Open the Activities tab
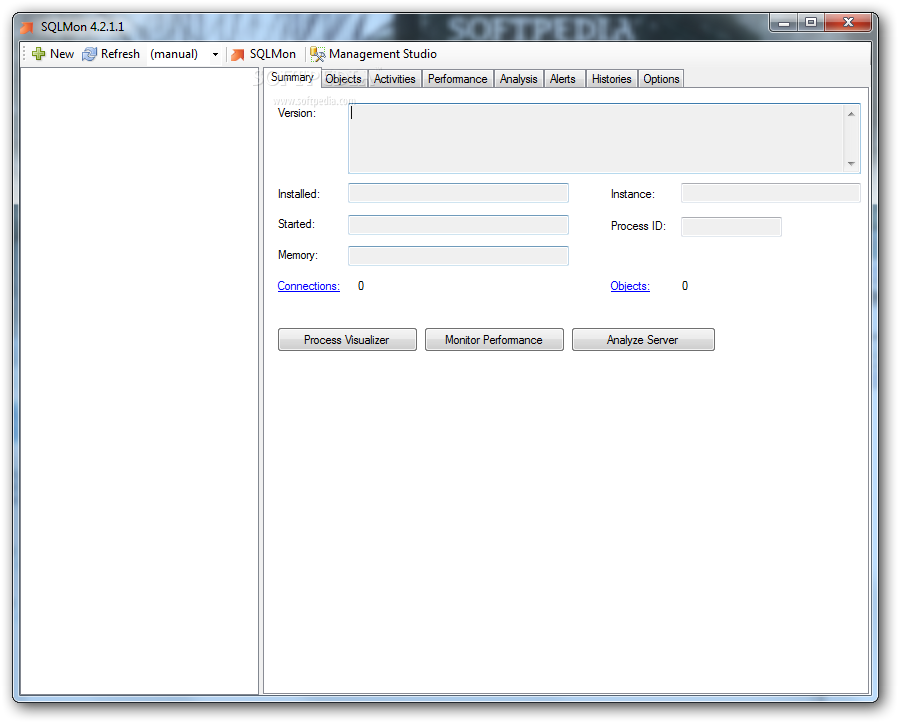899x723 pixels. tap(394, 79)
